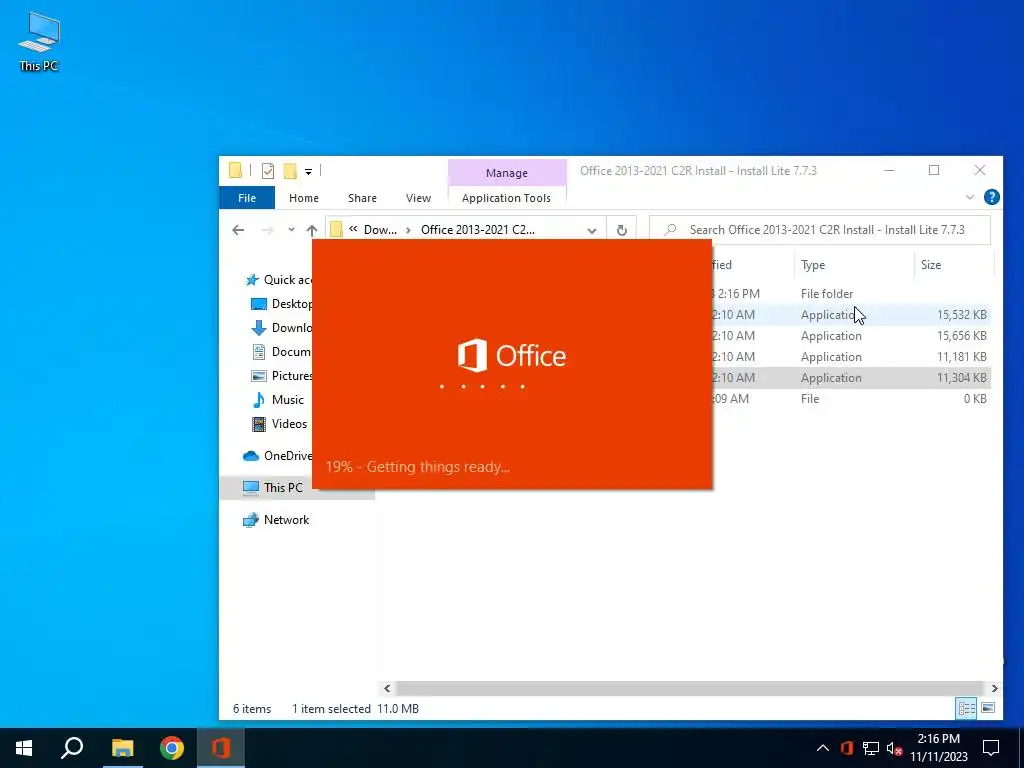The width and height of the screenshot is (1024, 768).
Task: Open the Windows Start menu
Action: tap(24, 748)
